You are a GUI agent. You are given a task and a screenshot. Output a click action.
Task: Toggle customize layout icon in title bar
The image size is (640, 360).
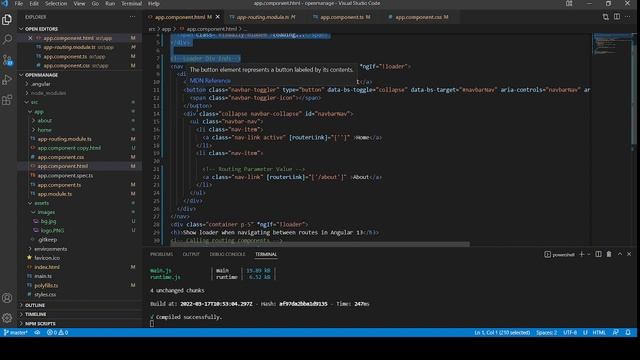569,4
